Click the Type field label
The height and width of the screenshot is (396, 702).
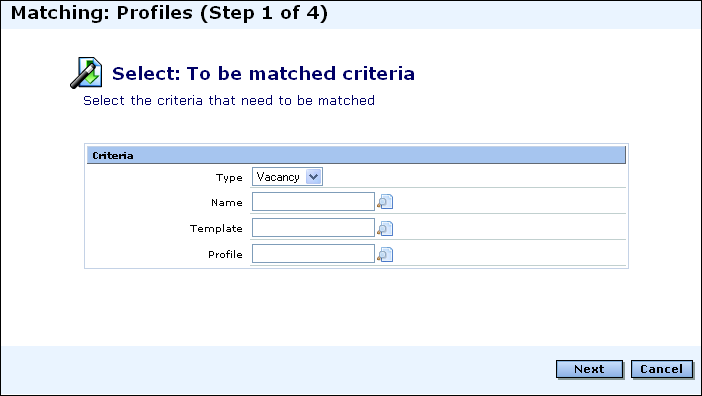coord(229,178)
